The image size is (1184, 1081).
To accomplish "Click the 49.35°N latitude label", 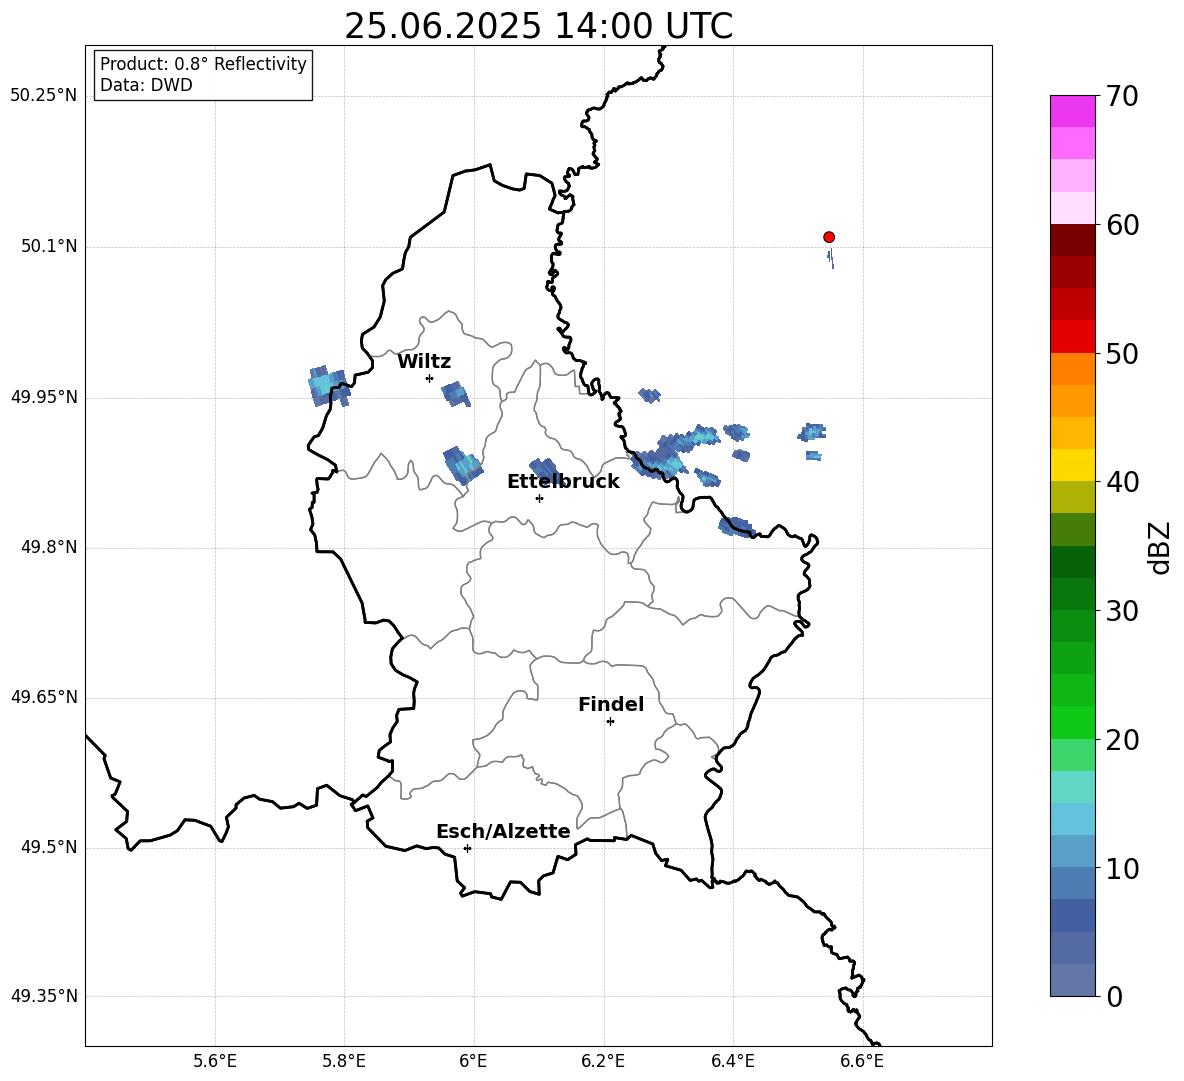I will click(x=44, y=996).
